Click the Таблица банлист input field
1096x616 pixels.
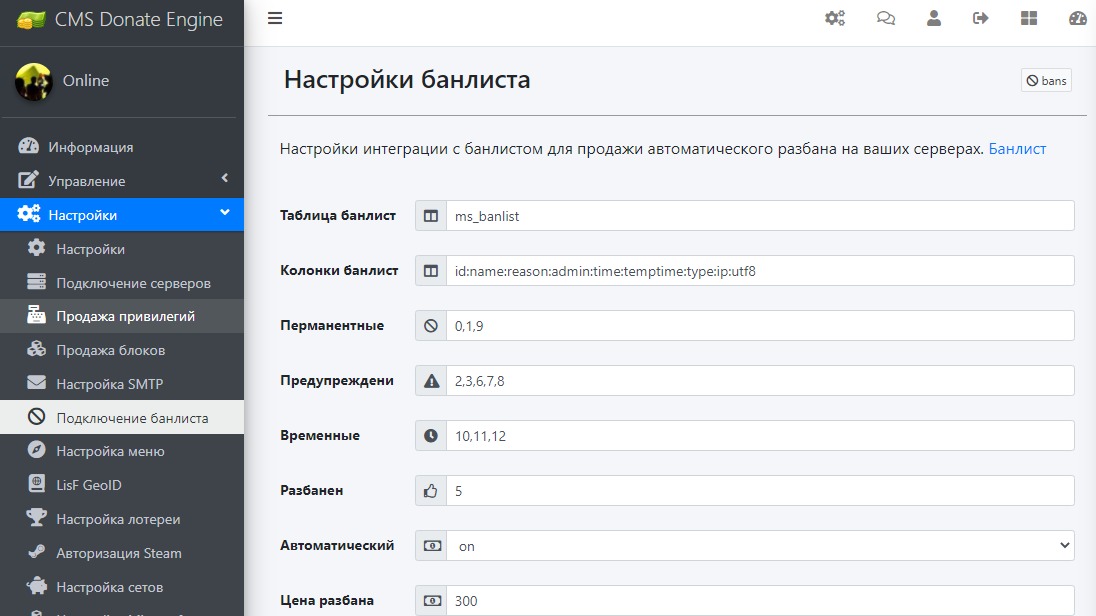(760, 216)
